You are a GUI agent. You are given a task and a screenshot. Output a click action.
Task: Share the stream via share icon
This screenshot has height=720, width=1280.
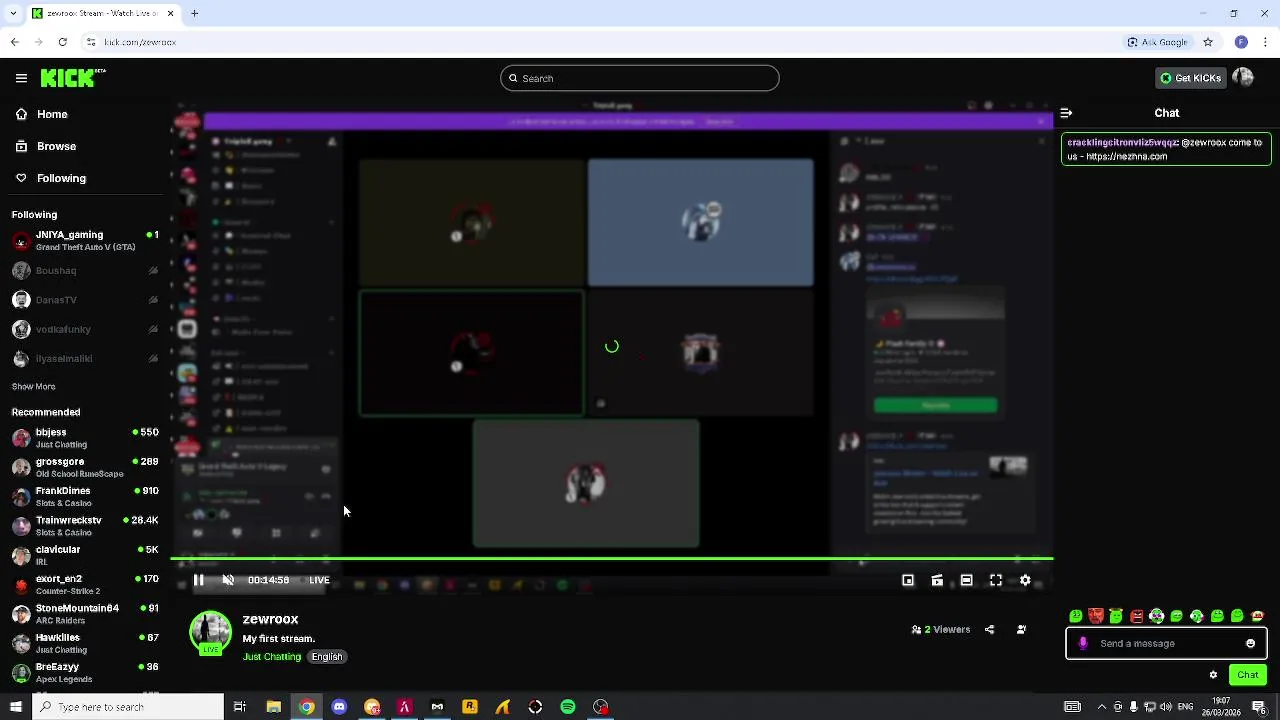pyautogui.click(x=990, y=630)
